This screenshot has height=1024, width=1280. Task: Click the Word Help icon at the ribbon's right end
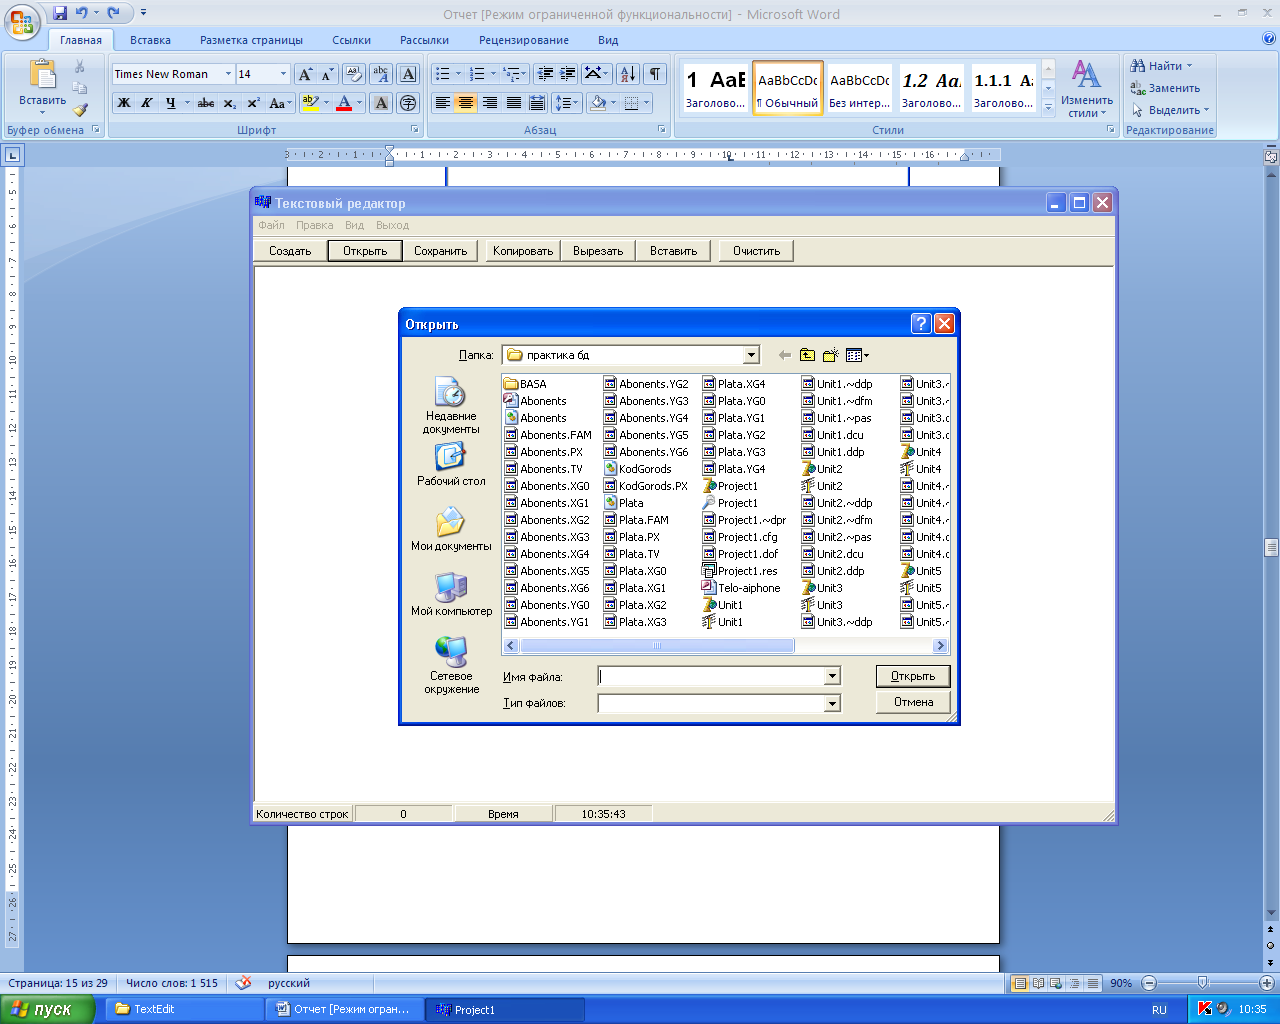[1269, 40]
